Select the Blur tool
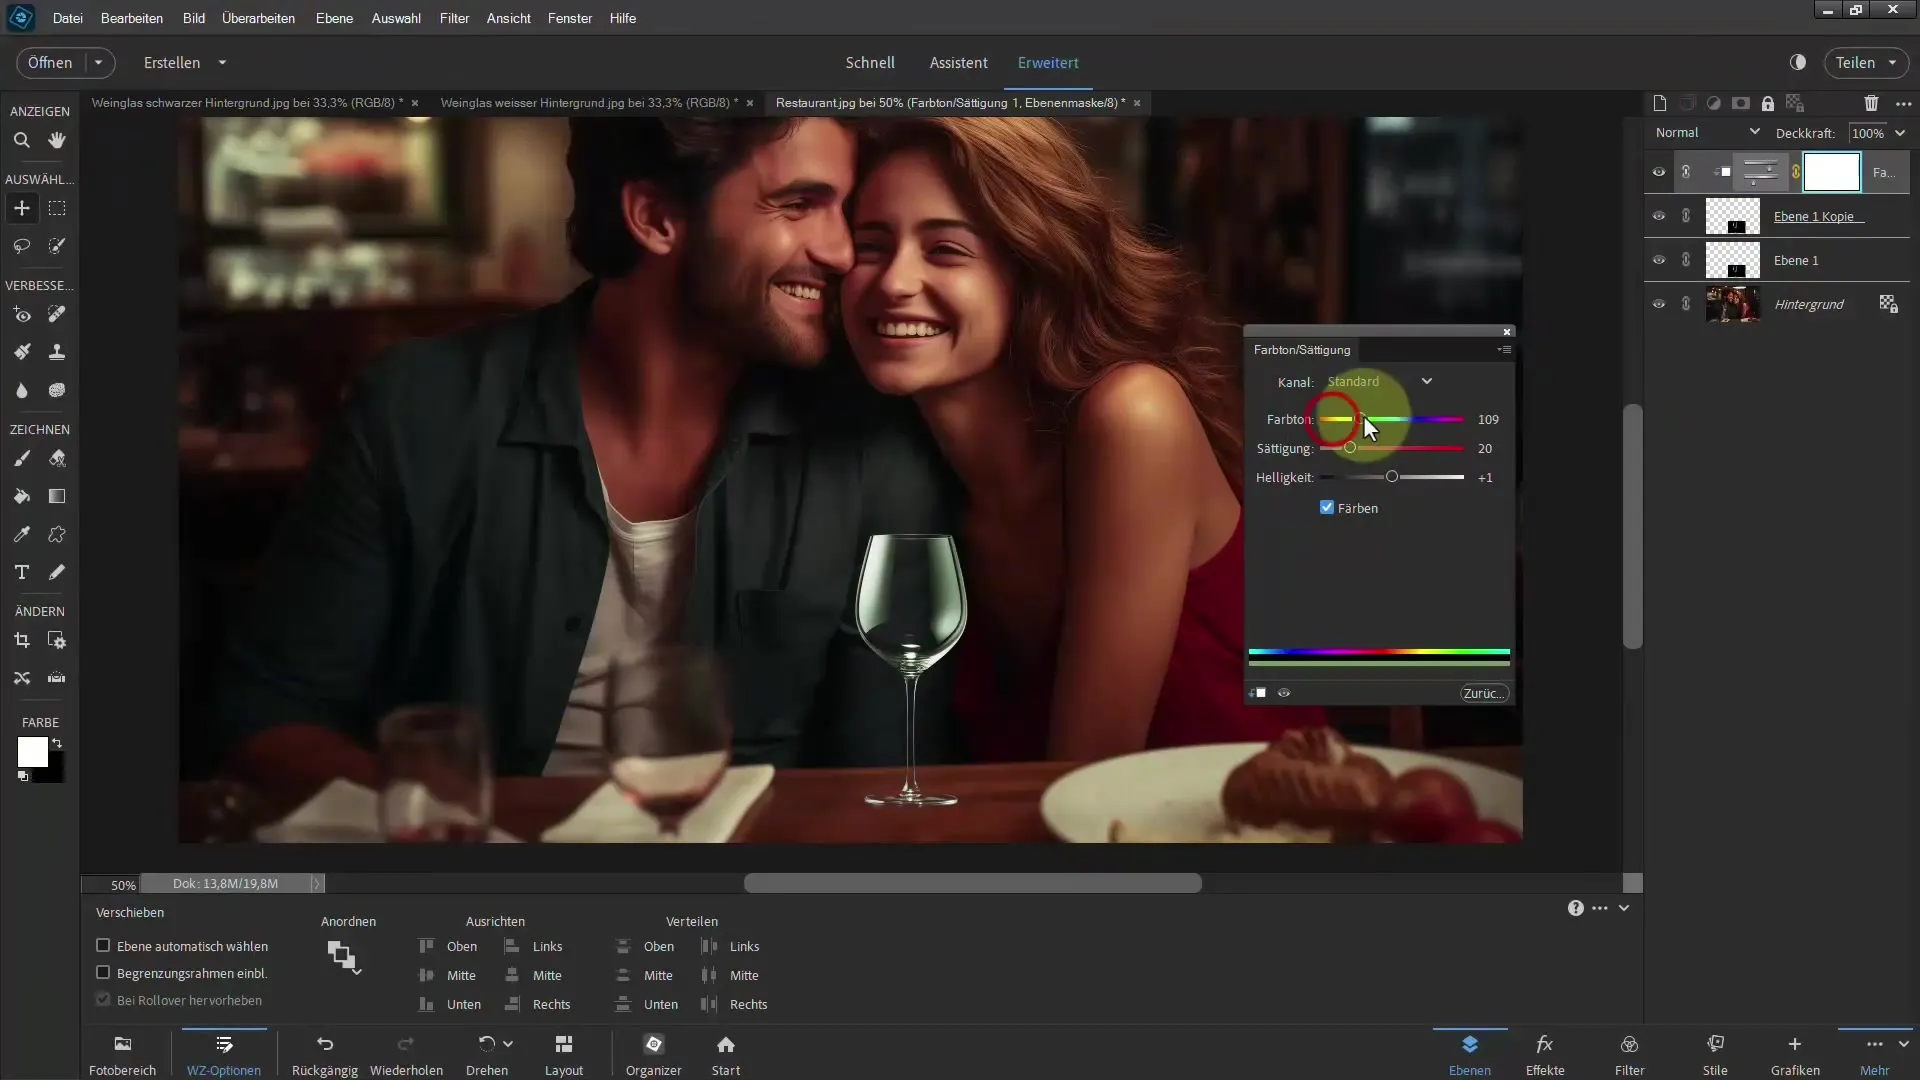The image size is (1920, 1080). (21, 390)
